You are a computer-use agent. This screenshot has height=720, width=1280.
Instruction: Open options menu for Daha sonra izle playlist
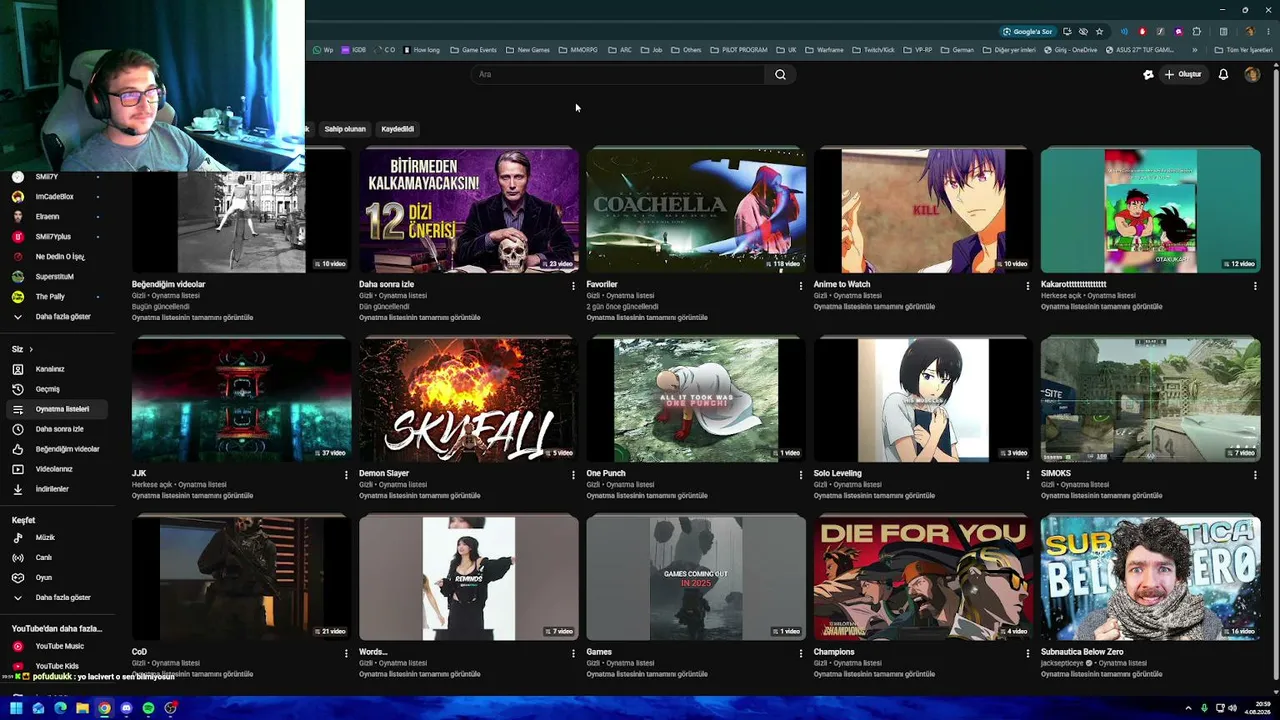[x=573, y=286]
